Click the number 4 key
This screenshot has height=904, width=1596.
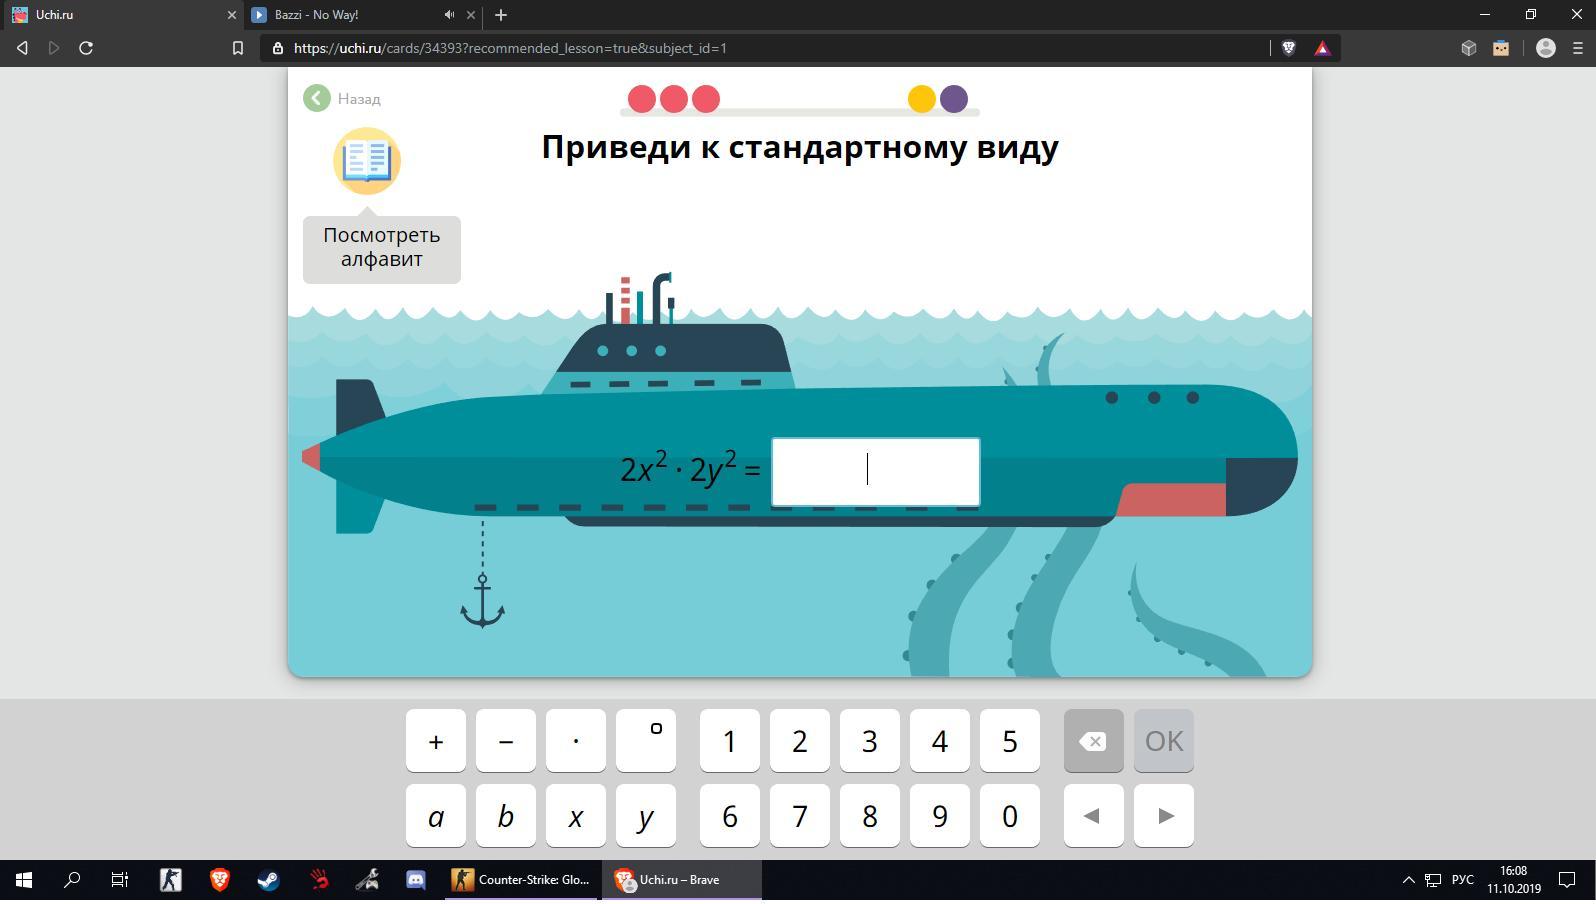[940, 741]
